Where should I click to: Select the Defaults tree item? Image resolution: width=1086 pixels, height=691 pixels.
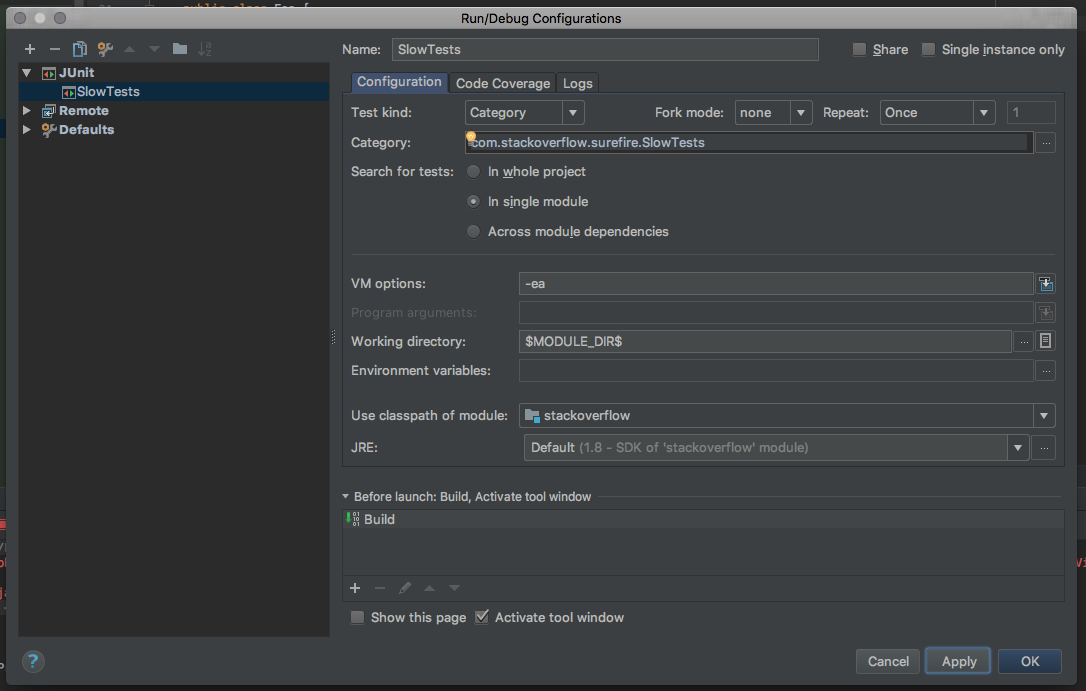coord(86,129)
